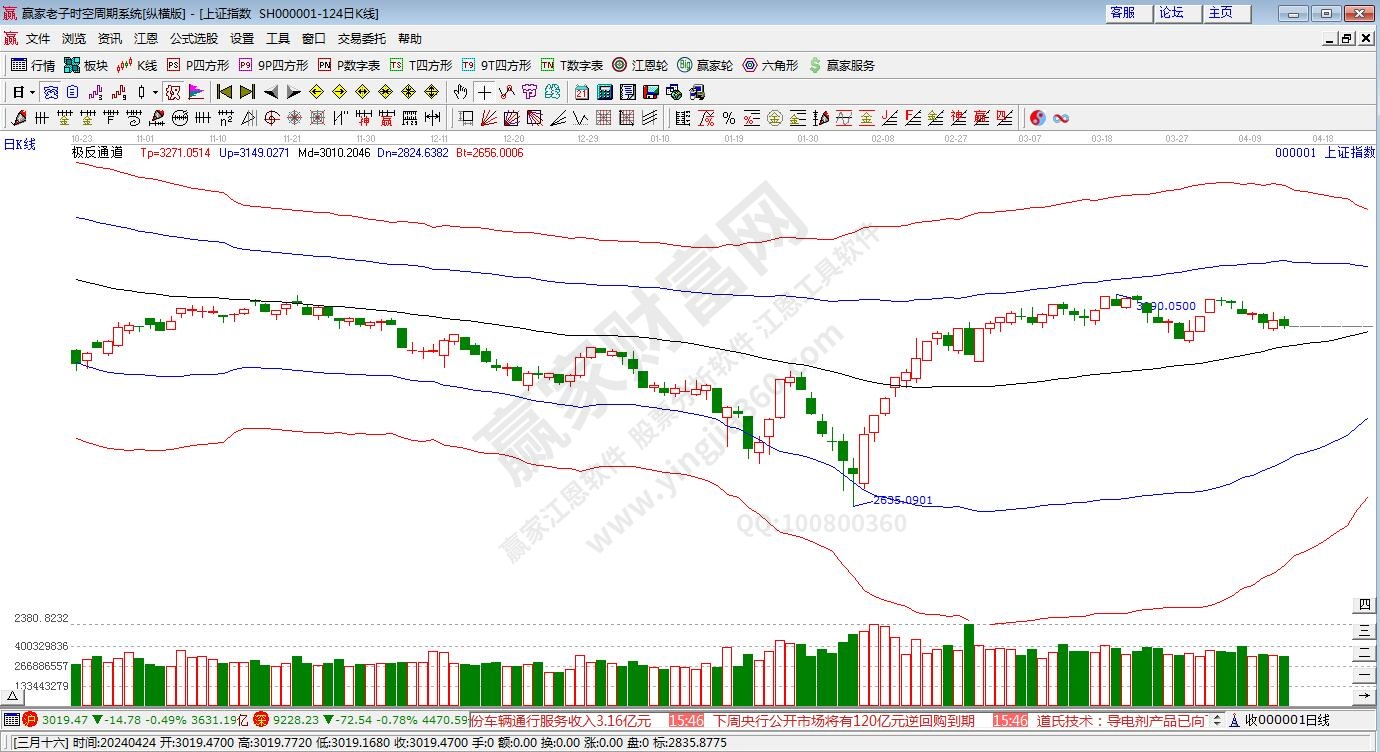
Task: Jump to first bar with skip-to-start icon
Action: pyautogui.click(x=224, y=92)
